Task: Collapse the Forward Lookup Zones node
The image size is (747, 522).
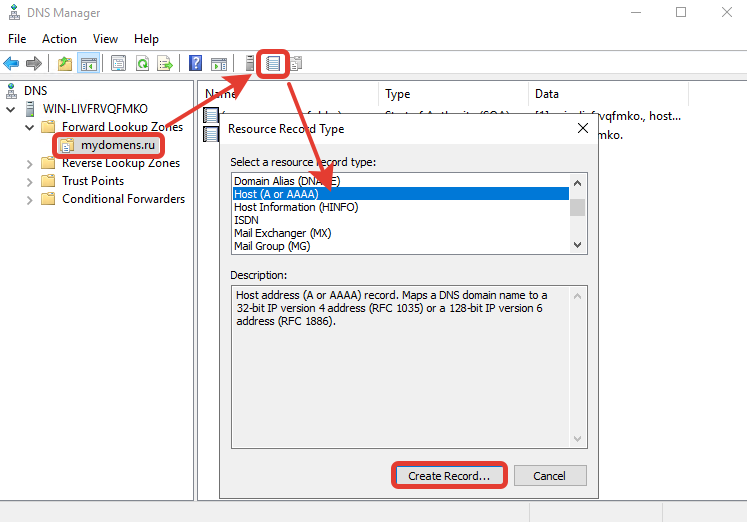Action: 30,128
